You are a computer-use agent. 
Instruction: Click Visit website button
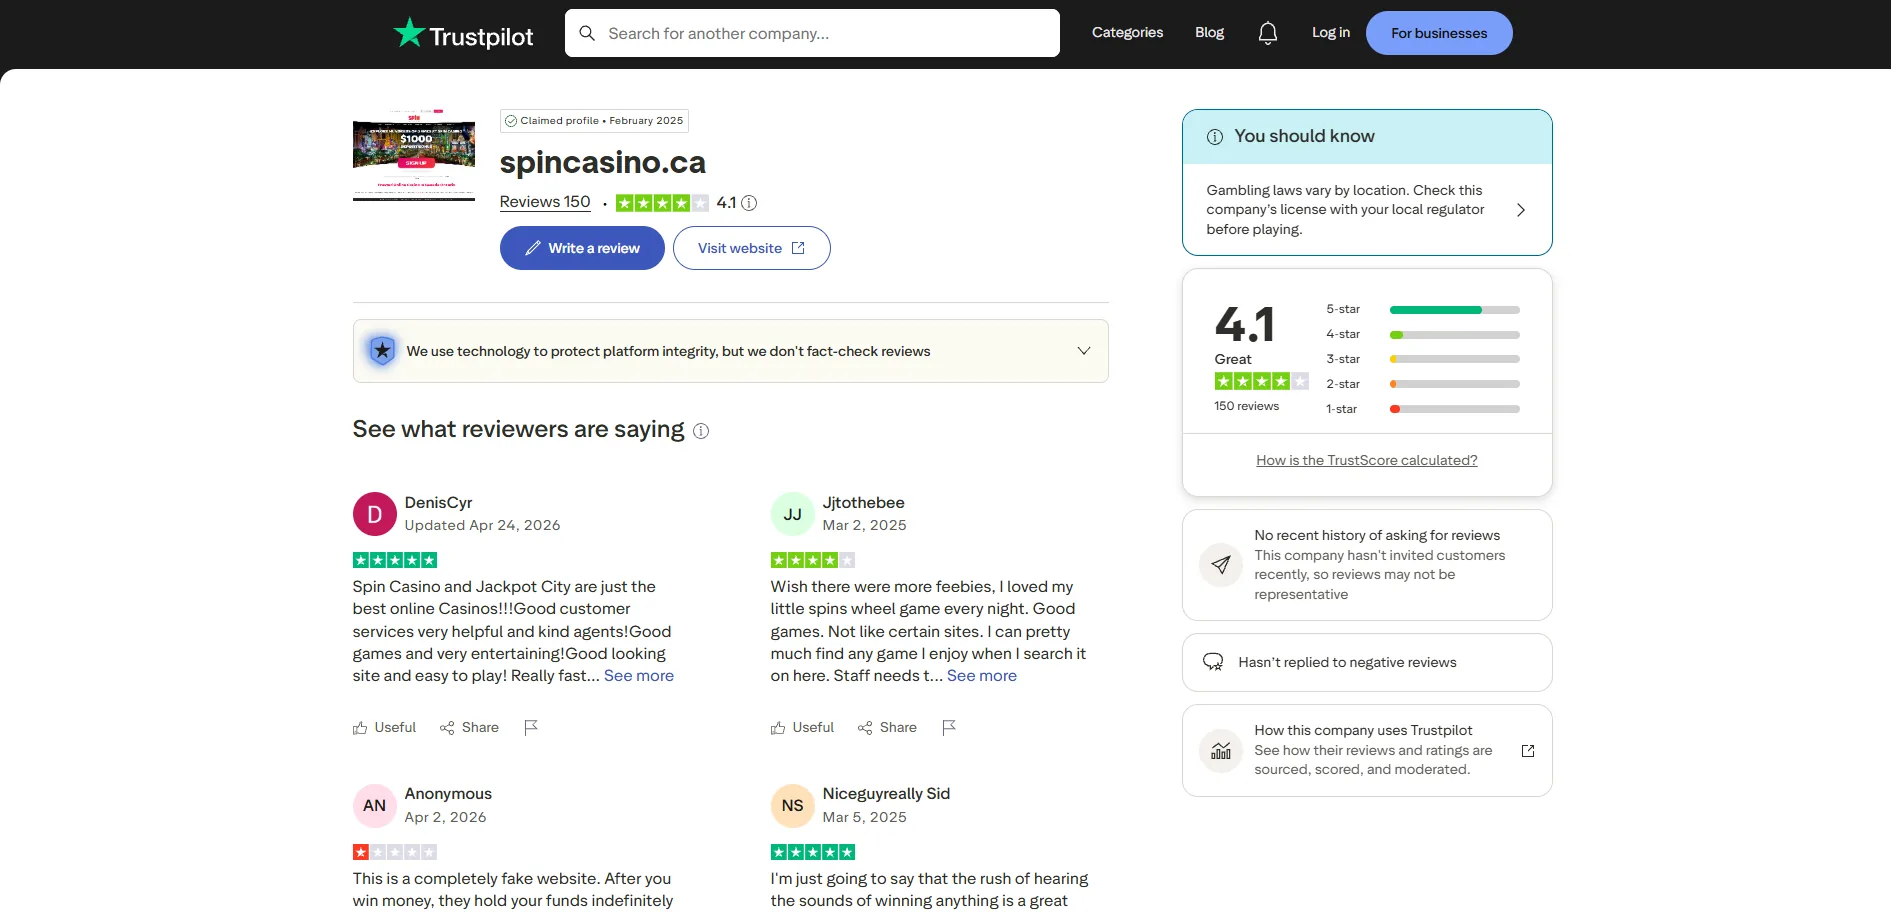coord(751,248)
